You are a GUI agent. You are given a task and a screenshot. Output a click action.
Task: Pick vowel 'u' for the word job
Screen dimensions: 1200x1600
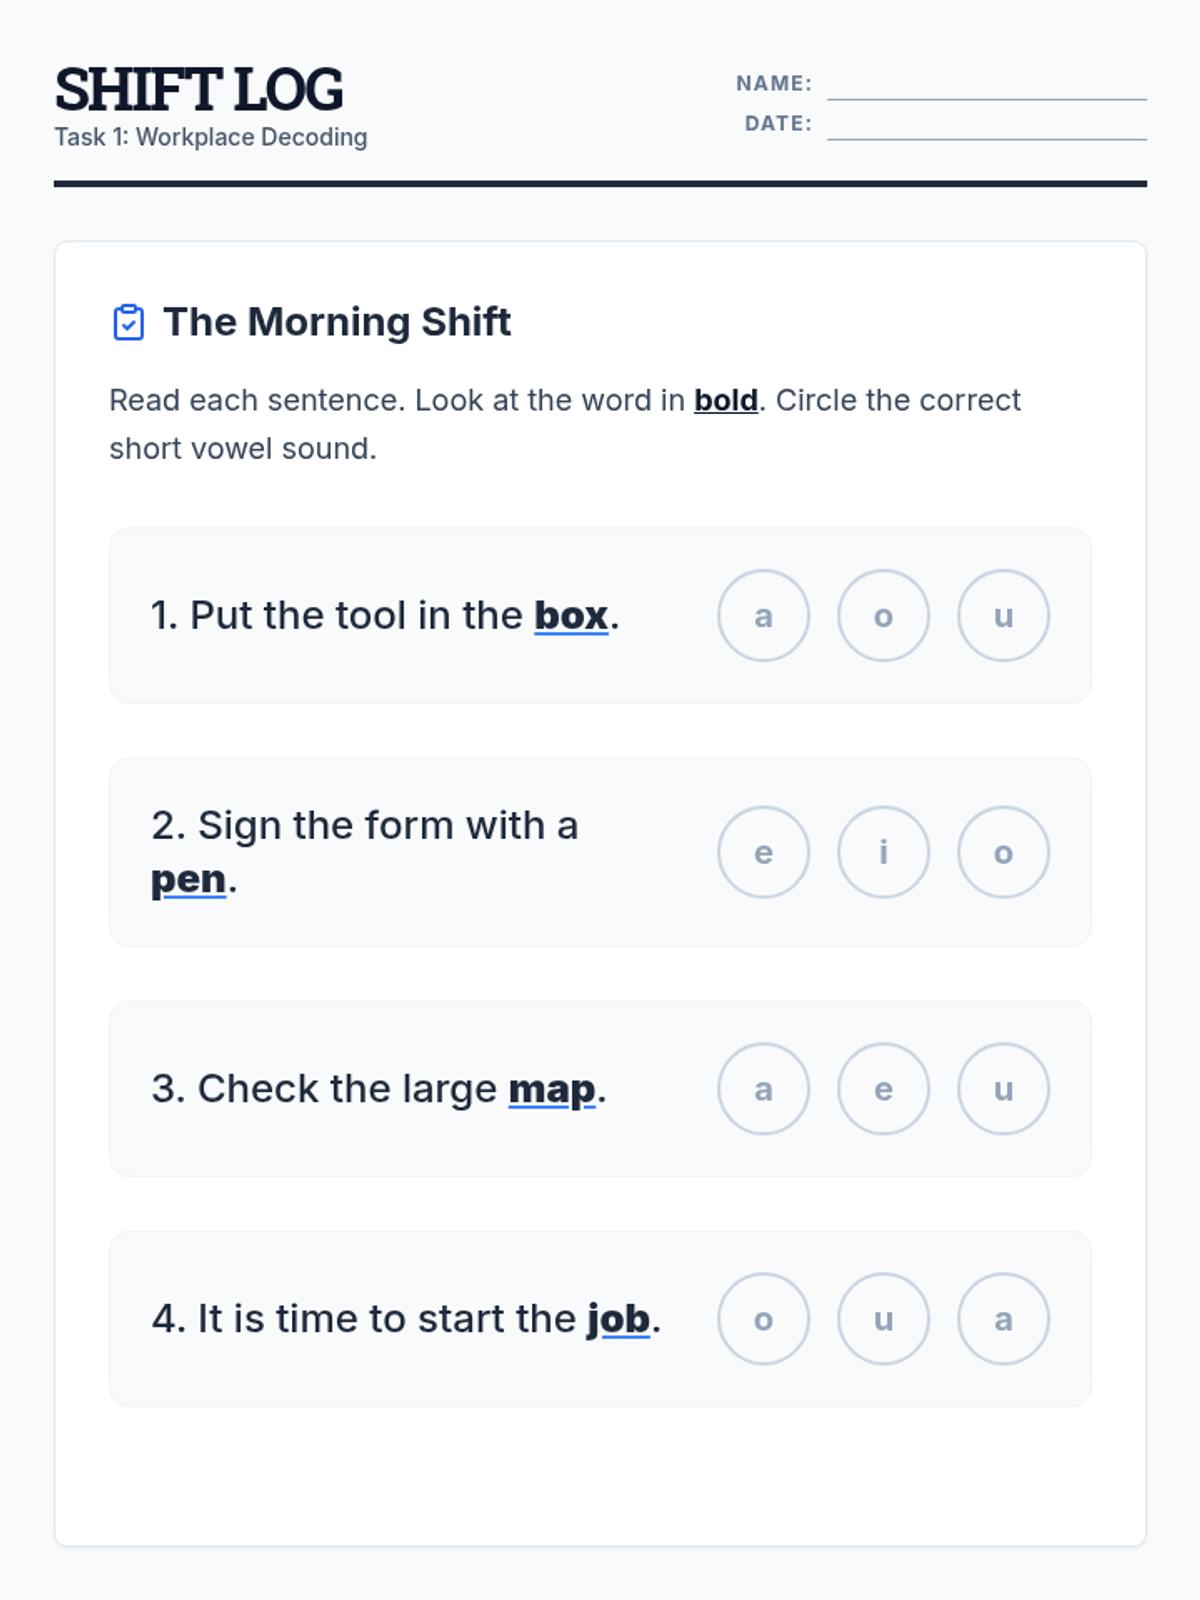point(883,1319)
